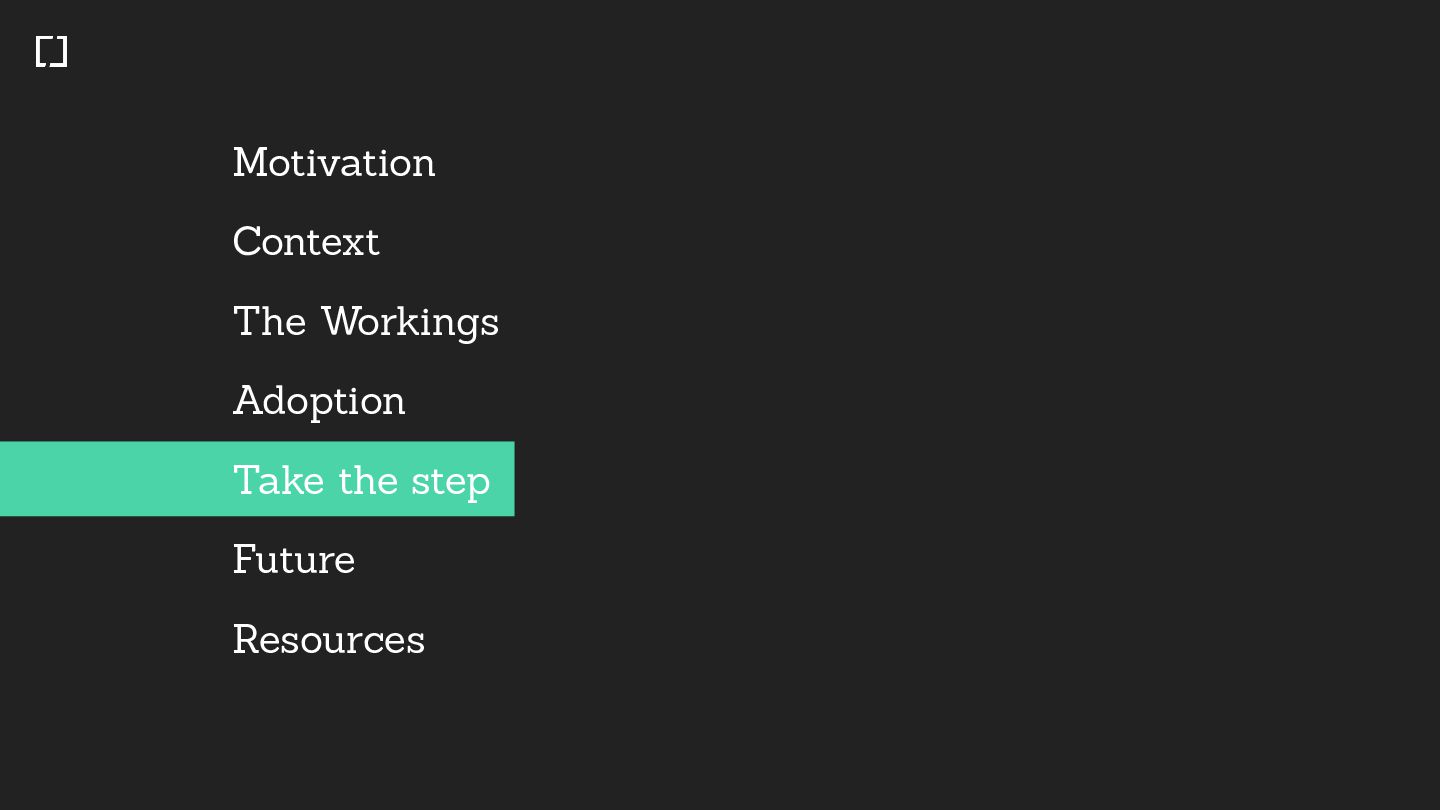Click the teal highlight bar left of the text
The height and width of the screenshot is (810, 1440).
click(x=115, y=479)
